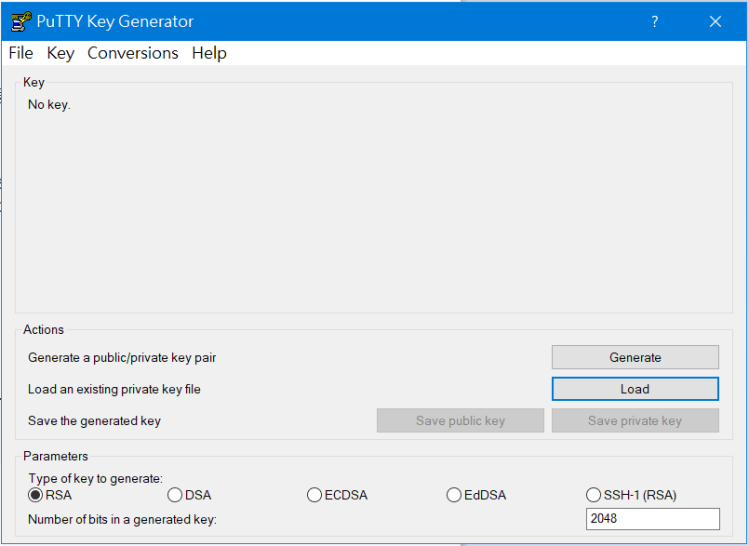
Task: Close the PuTTY Key Generator window
Action: click(715, 21)
